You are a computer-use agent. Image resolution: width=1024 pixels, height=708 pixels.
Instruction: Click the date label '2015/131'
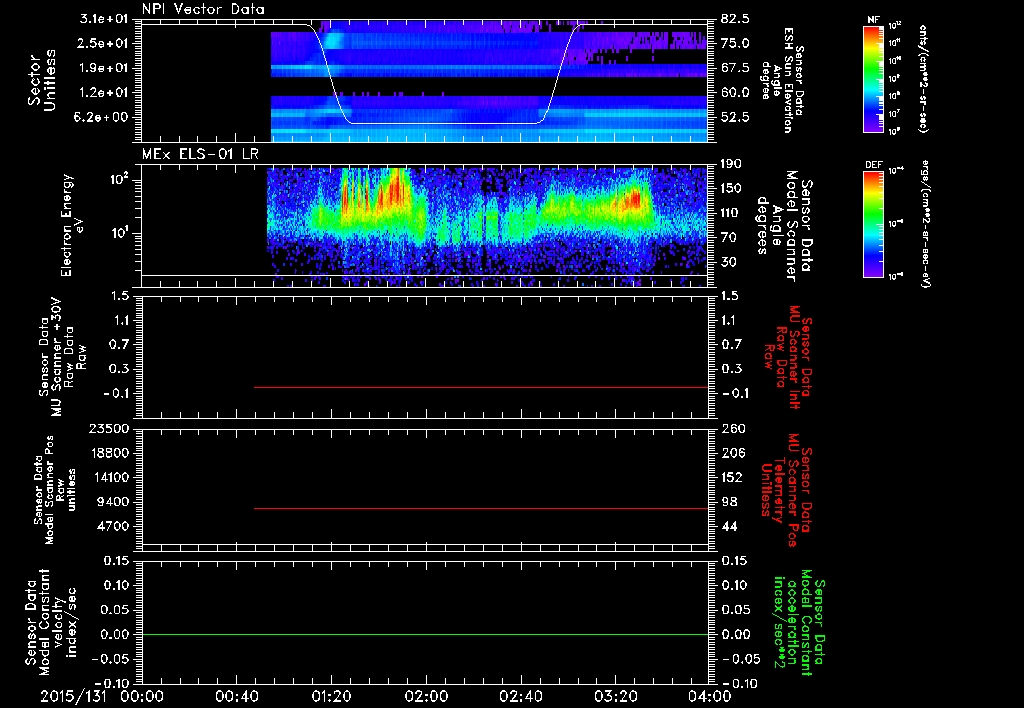tap(73, 696)
